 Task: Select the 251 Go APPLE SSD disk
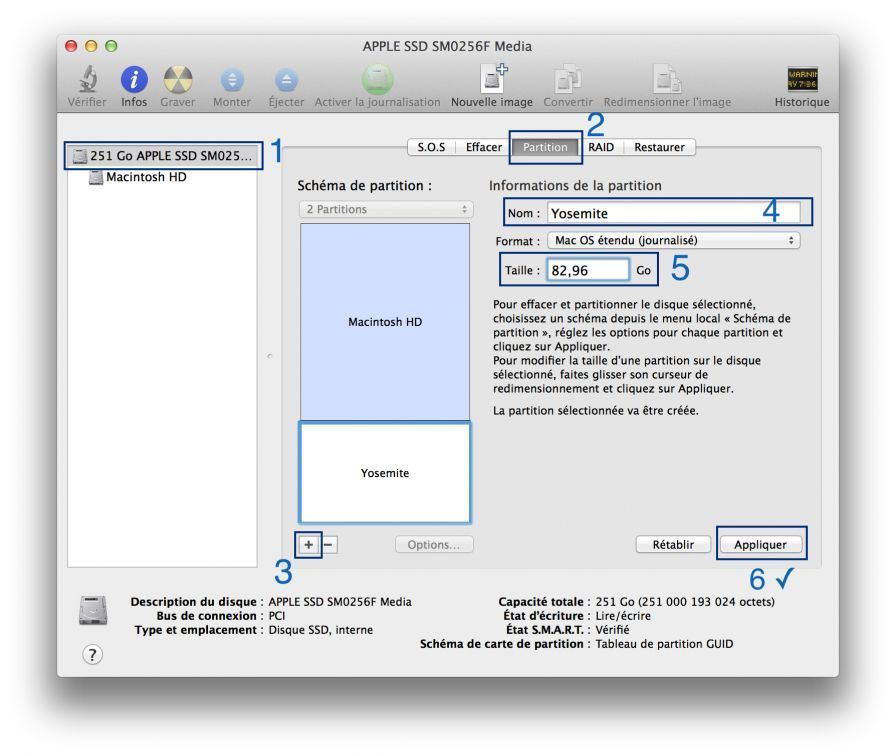[x=163, y=155]
